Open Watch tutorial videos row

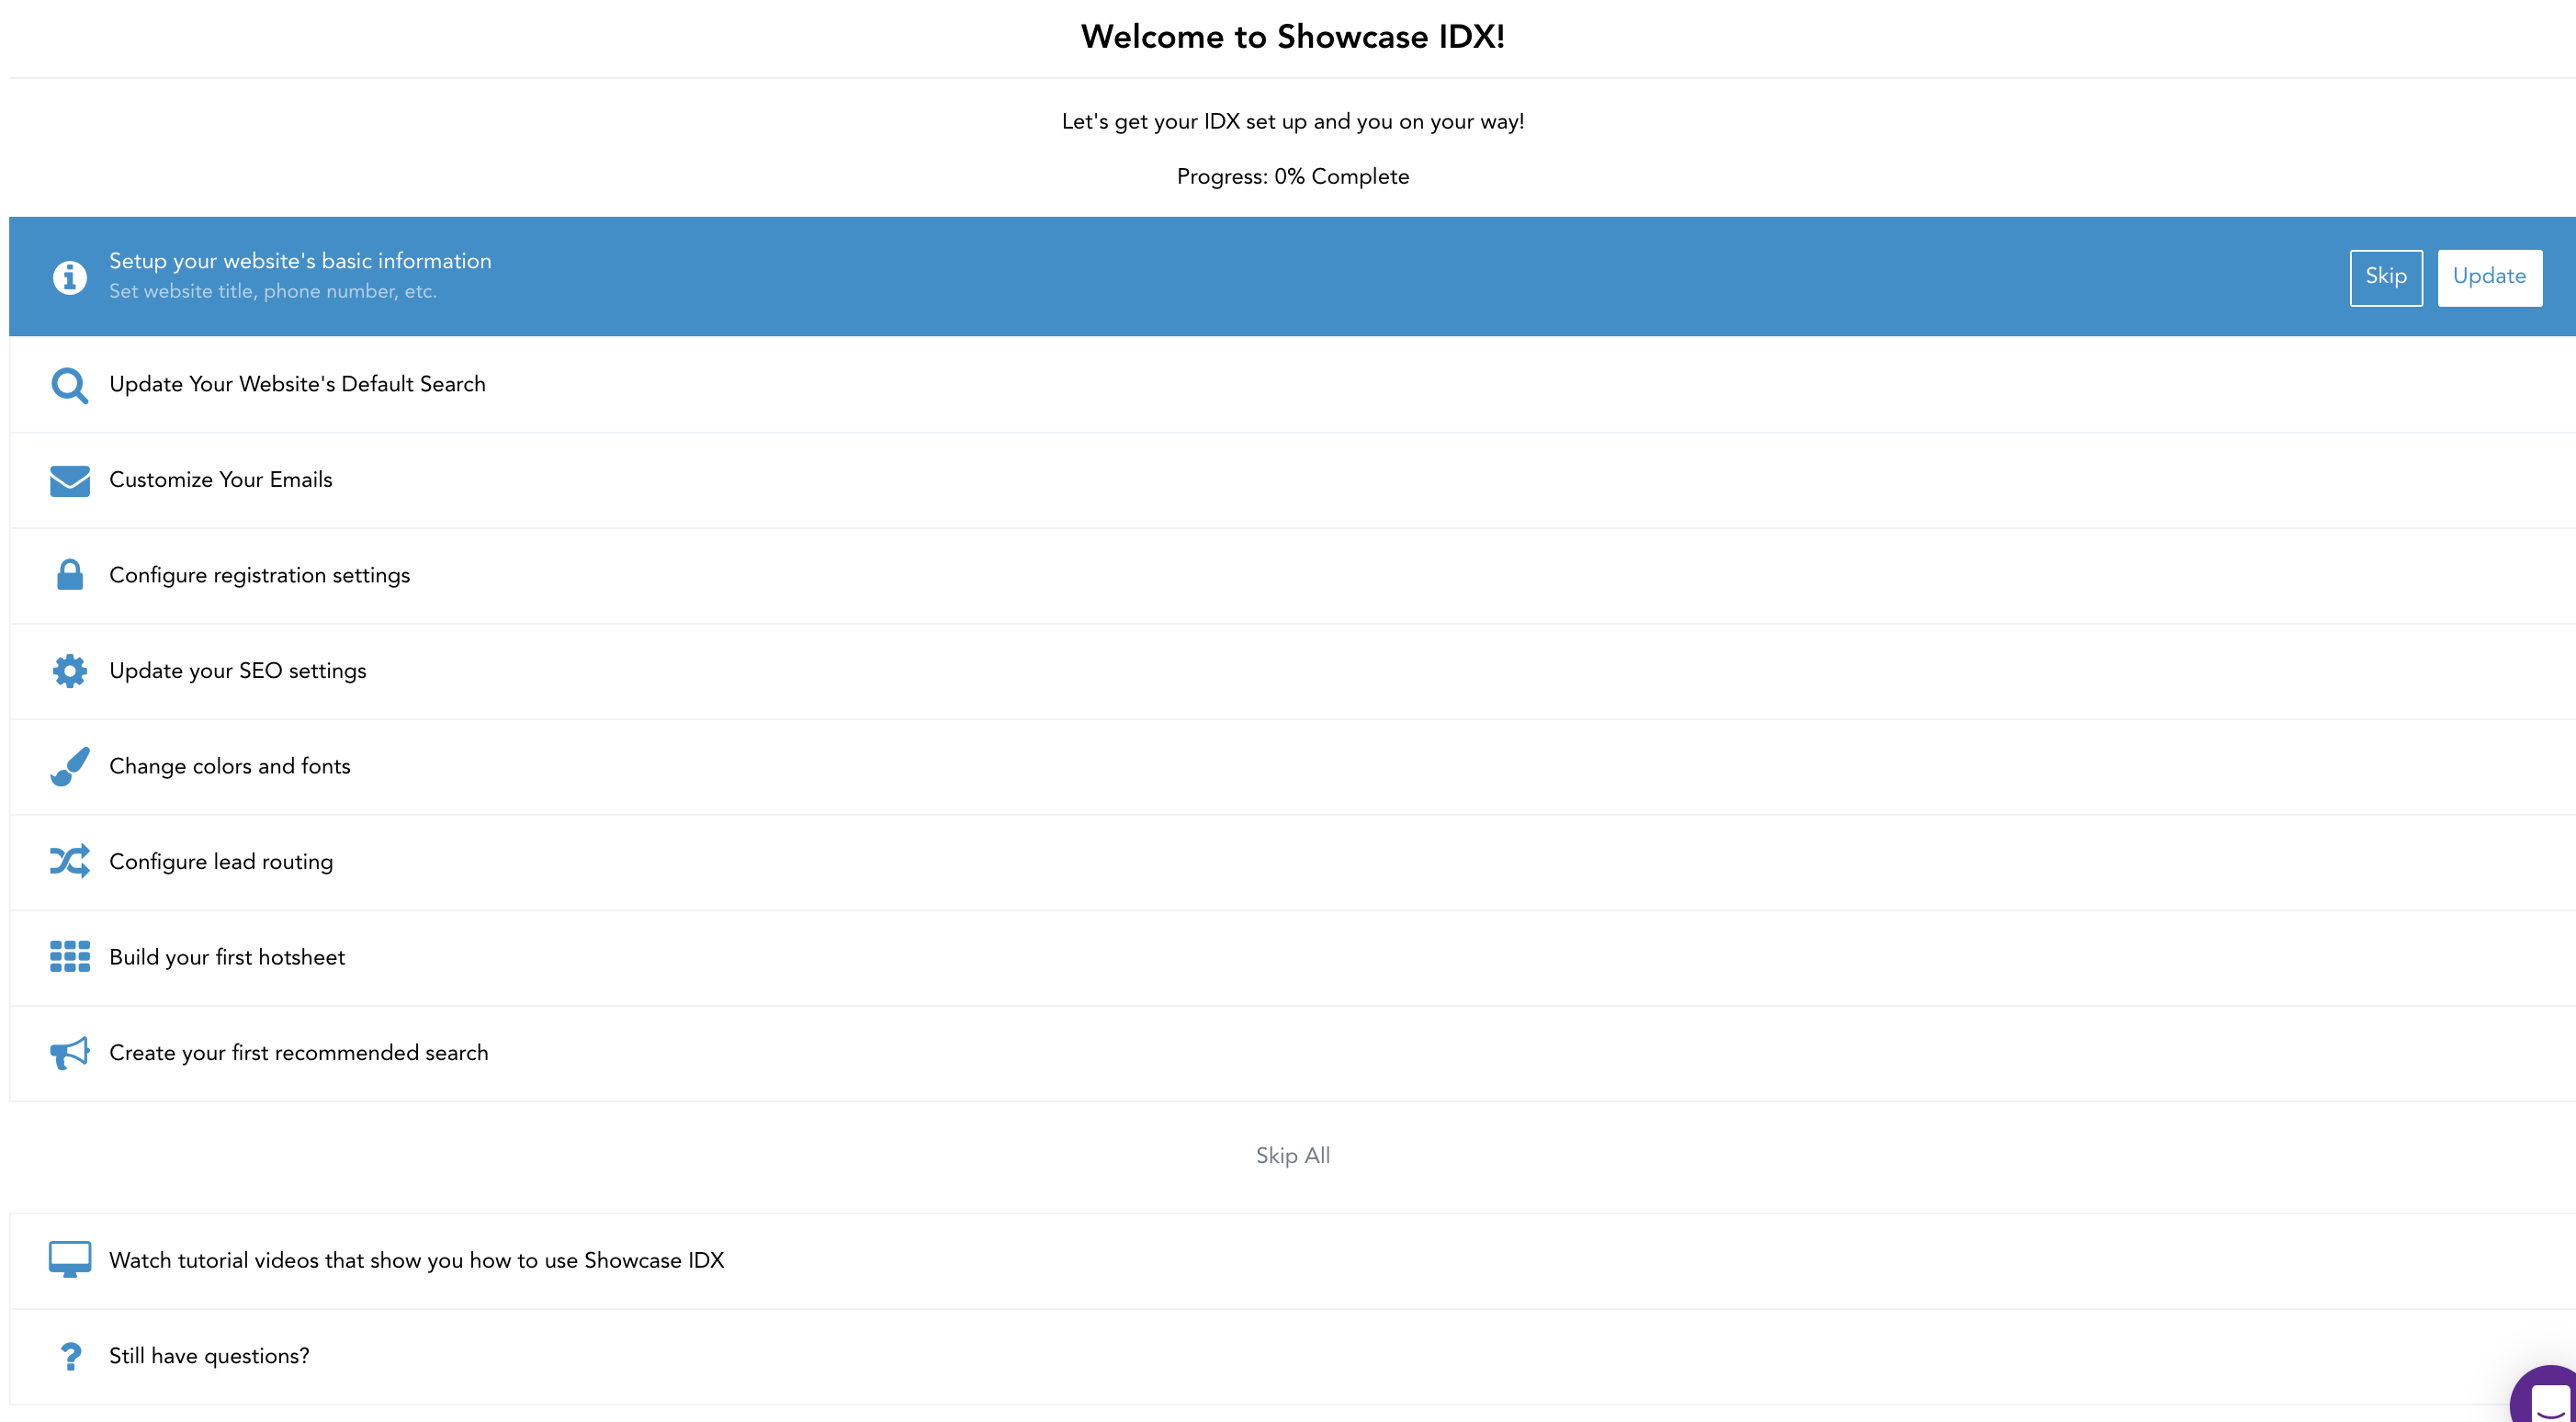(x=1292, y=1261)
